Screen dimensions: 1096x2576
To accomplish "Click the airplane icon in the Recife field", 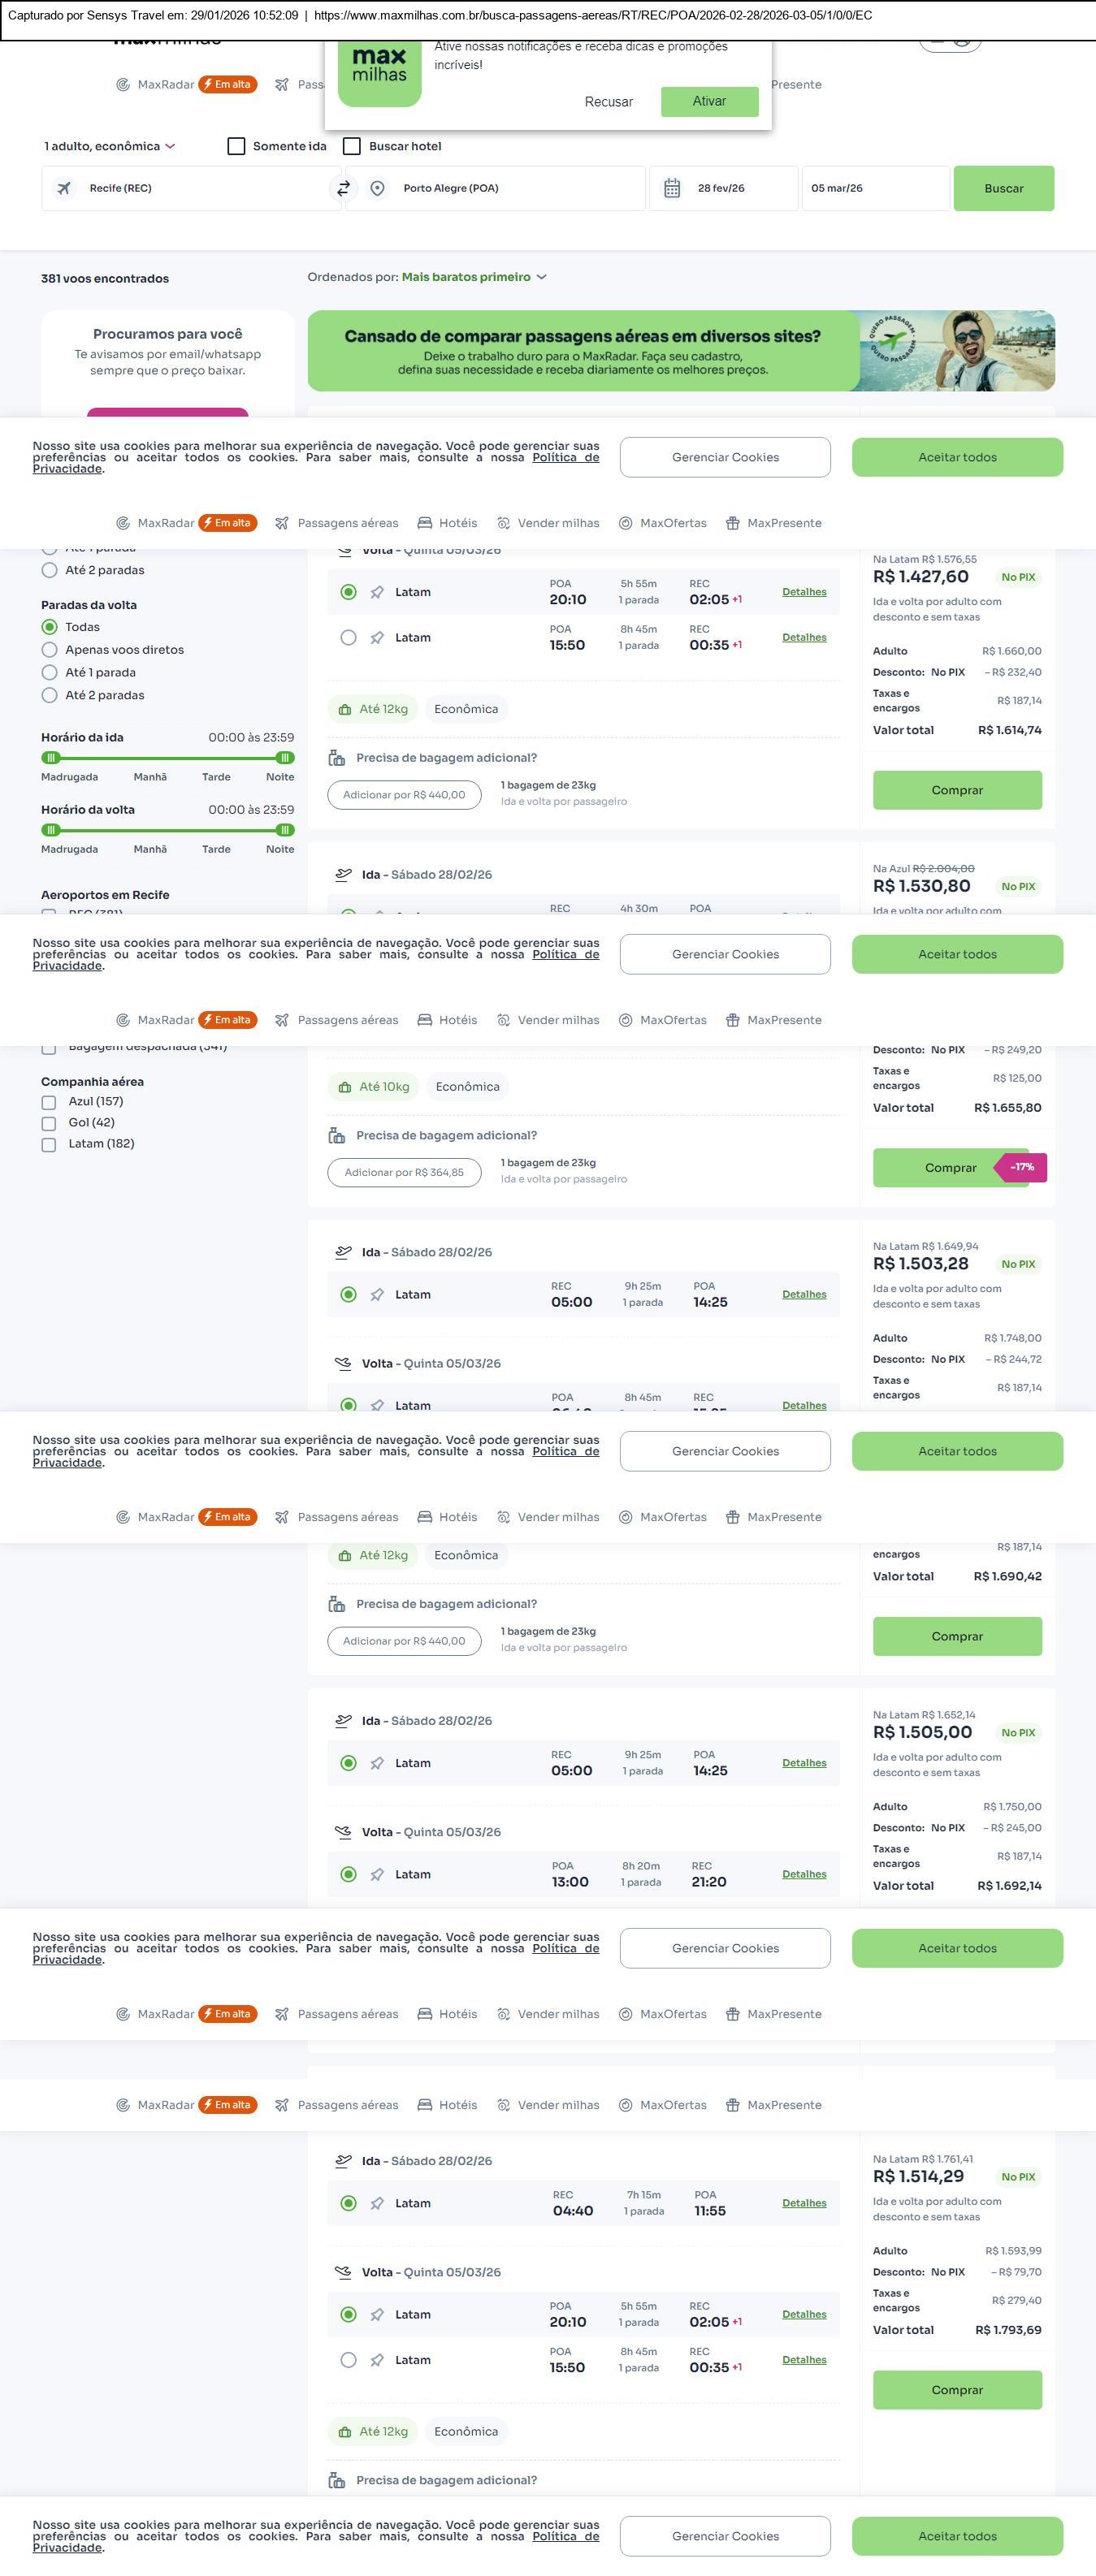I will coord(64,188).
